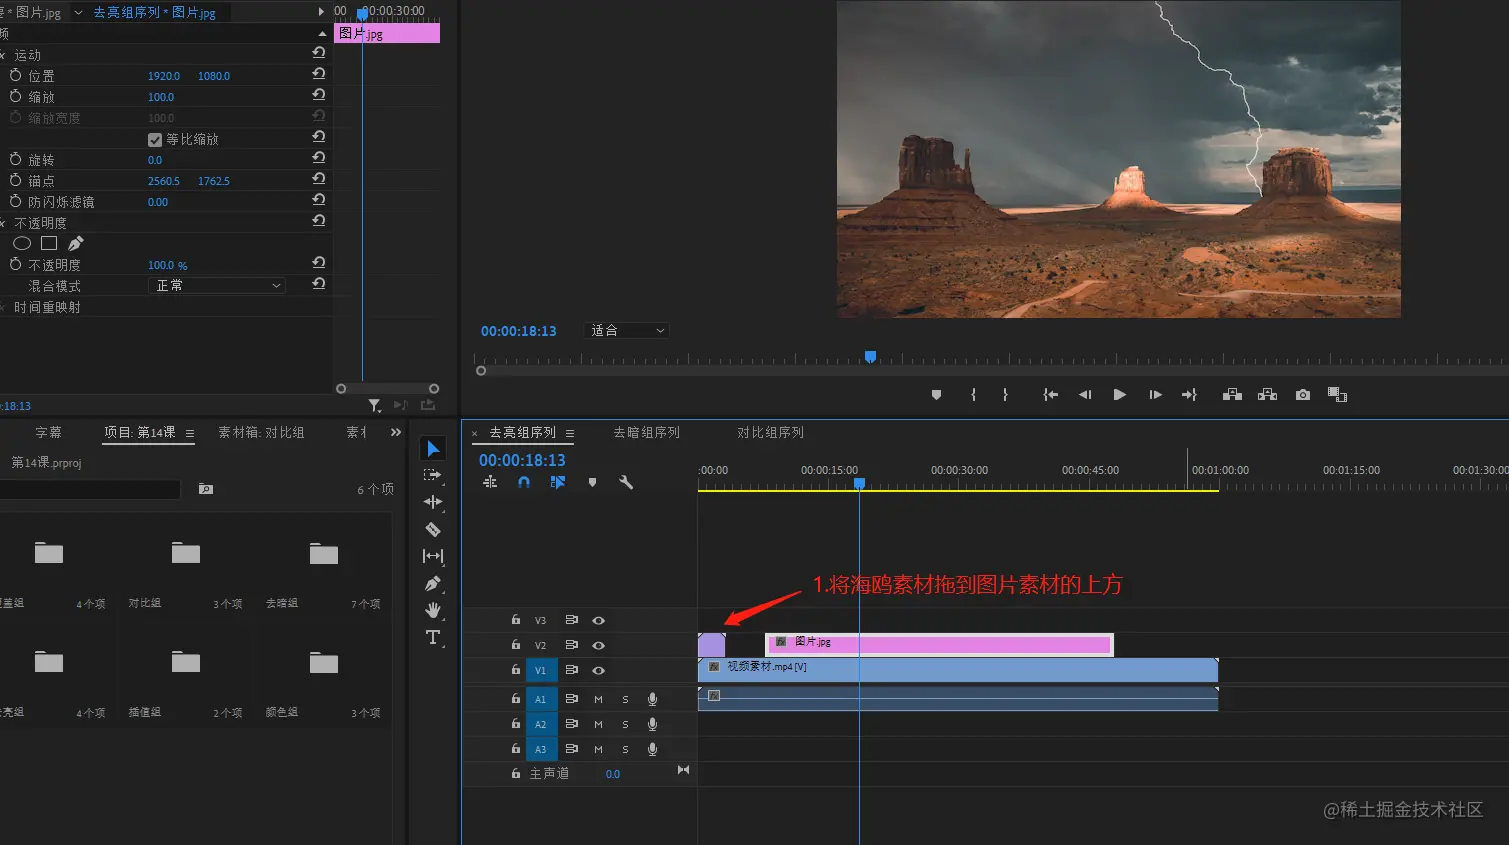Toggle V2 track lock

pyautogui.click(x=516, y=645)
